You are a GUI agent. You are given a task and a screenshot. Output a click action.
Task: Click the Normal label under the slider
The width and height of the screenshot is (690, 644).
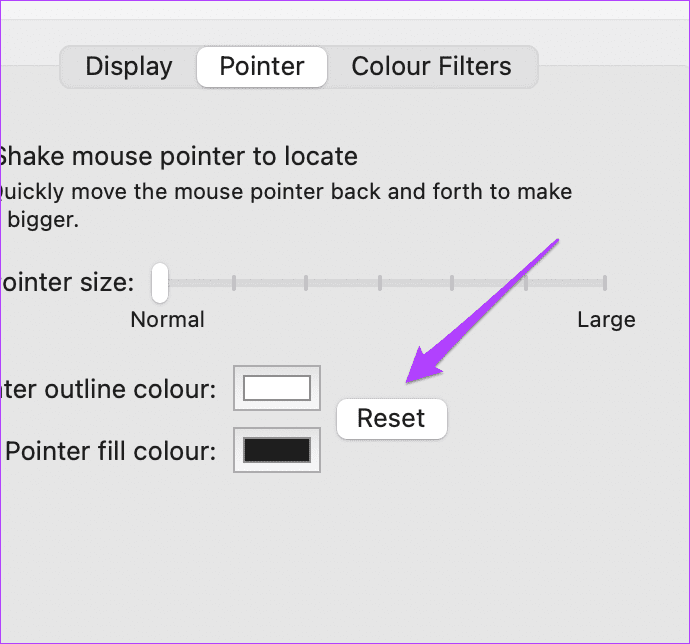168,320
